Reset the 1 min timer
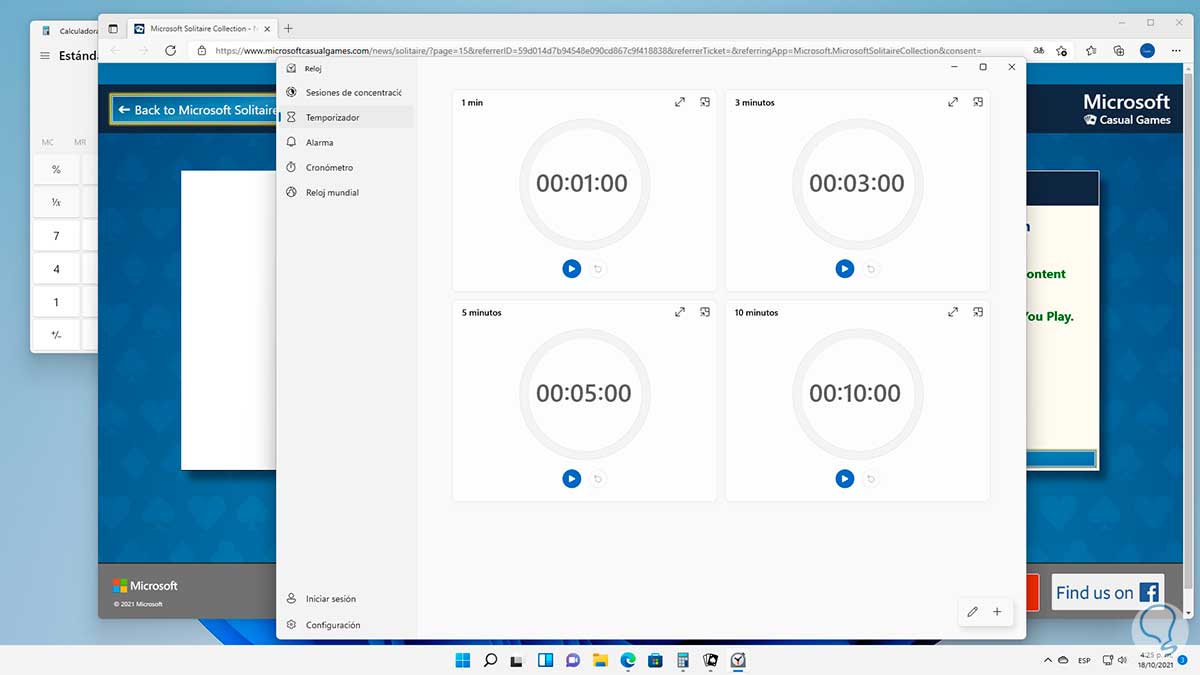 (x=598, y=268)
